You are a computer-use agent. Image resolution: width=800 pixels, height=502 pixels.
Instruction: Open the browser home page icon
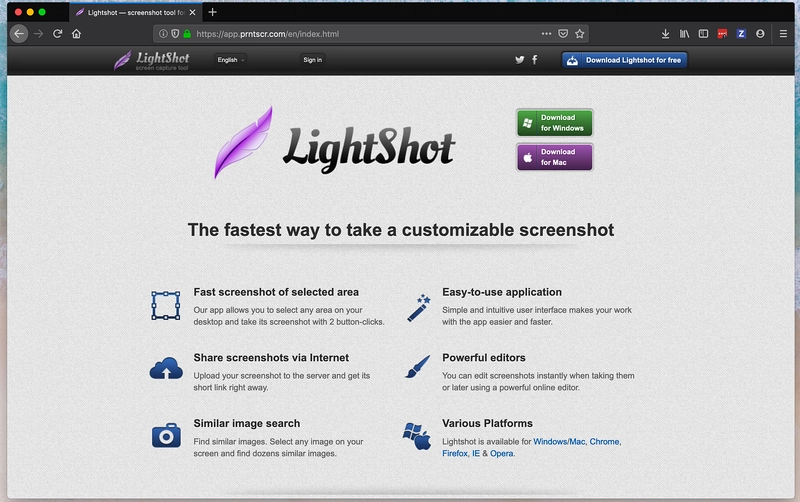point(76,34)
